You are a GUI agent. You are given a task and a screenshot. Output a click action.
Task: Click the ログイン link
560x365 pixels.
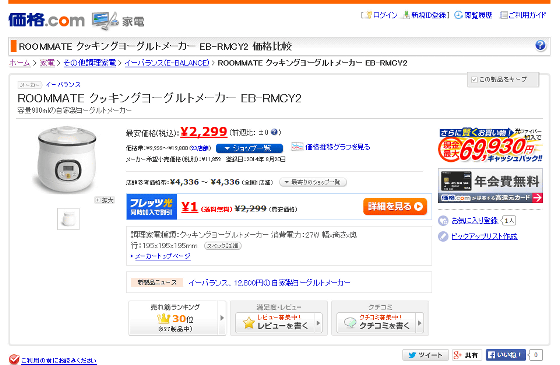click(x=385, y=15)
